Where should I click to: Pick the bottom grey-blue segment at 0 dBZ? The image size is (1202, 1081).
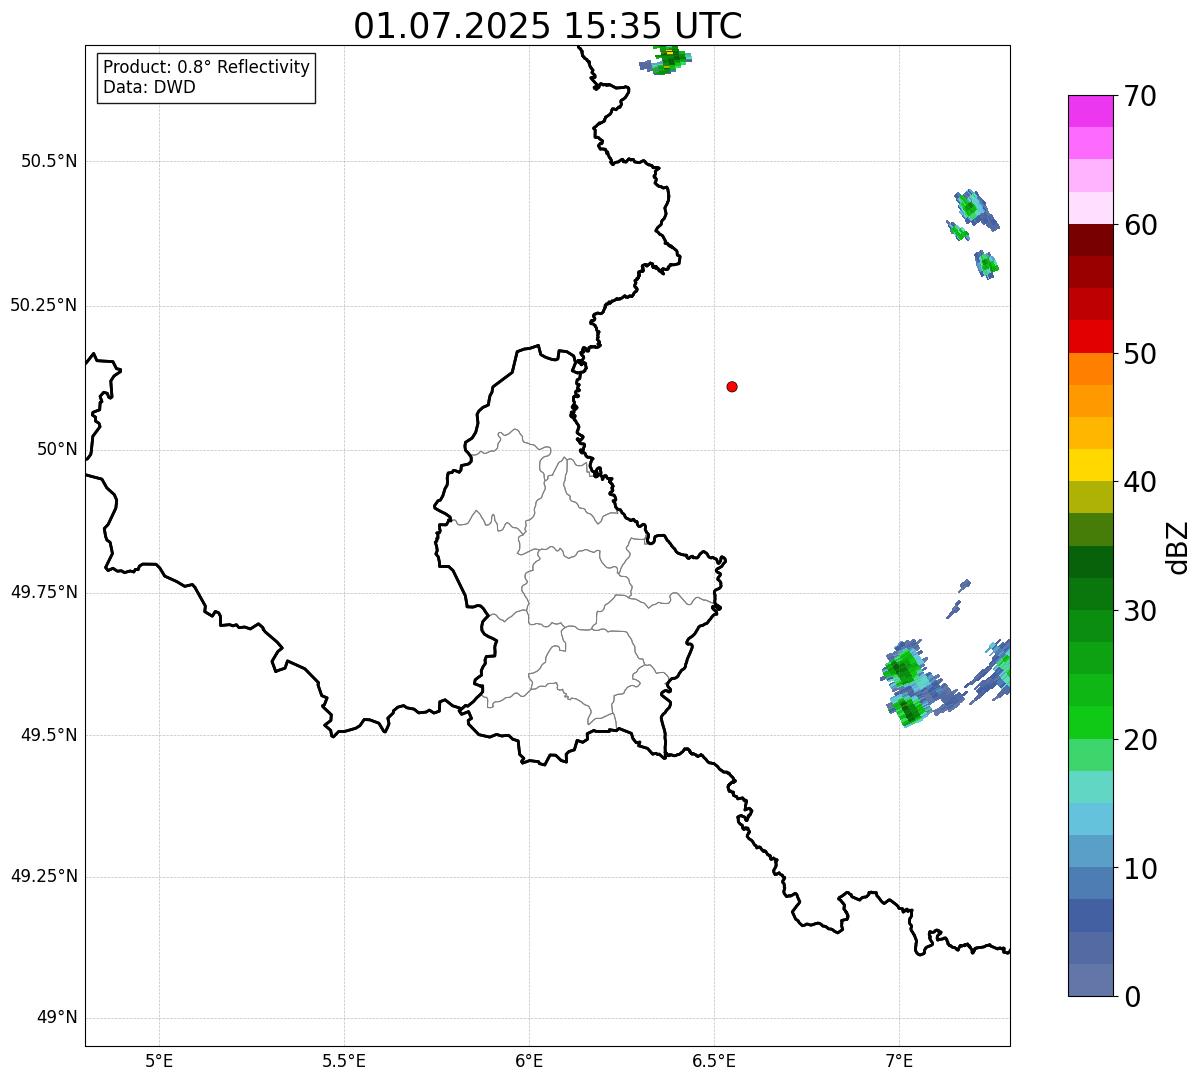[1090, 980]
